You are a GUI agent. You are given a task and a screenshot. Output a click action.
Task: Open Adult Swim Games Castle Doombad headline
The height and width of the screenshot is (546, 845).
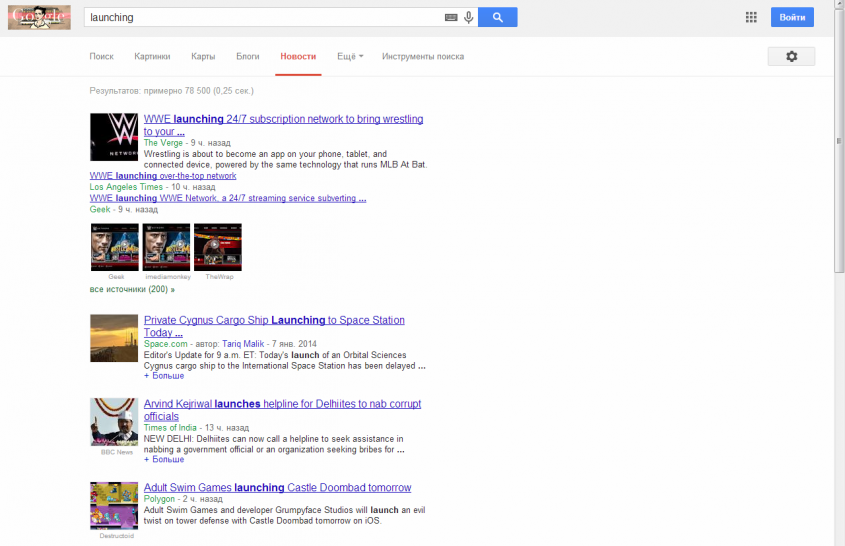277,488
